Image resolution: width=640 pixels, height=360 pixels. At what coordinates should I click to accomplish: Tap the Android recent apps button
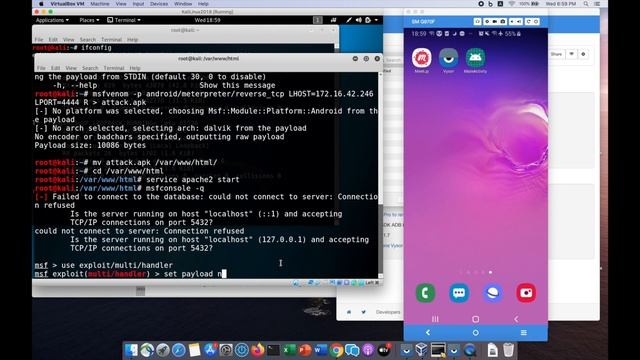pos(435,319)
